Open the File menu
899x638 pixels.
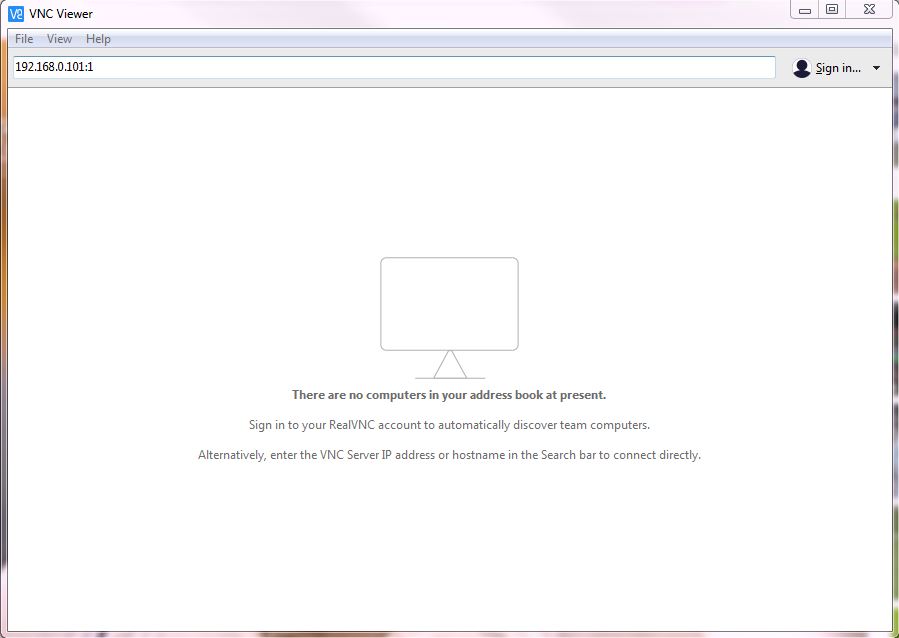(24, 39)
